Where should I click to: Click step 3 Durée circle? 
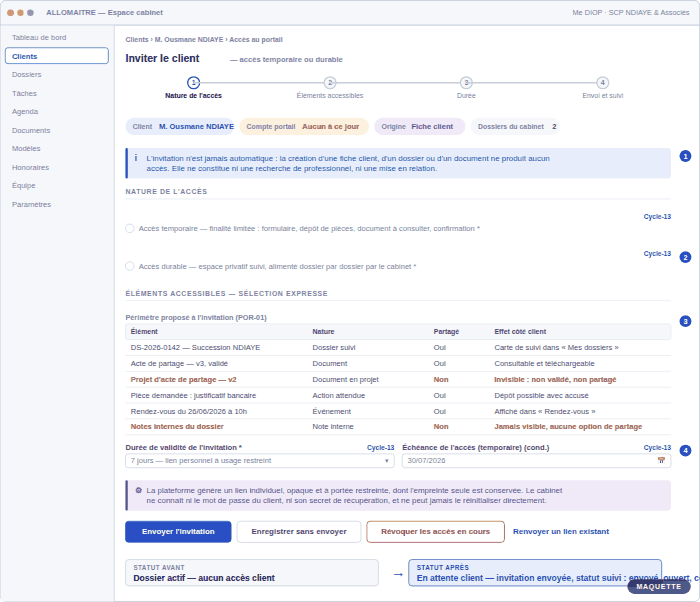pyautogui.click(x=466, y=83)
